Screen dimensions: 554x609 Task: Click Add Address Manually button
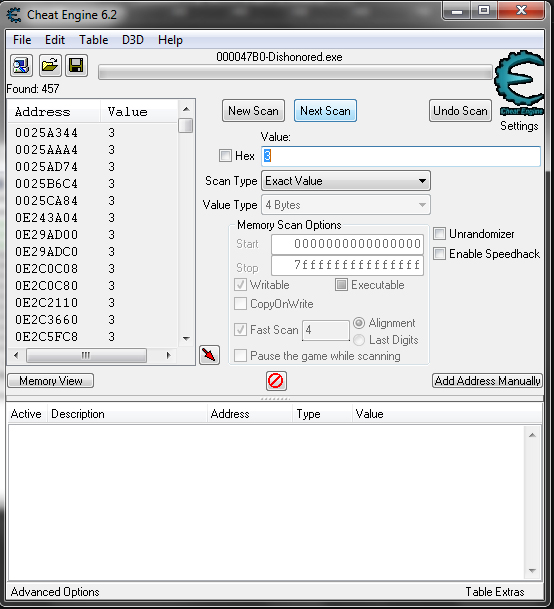[x=487, y=381]
